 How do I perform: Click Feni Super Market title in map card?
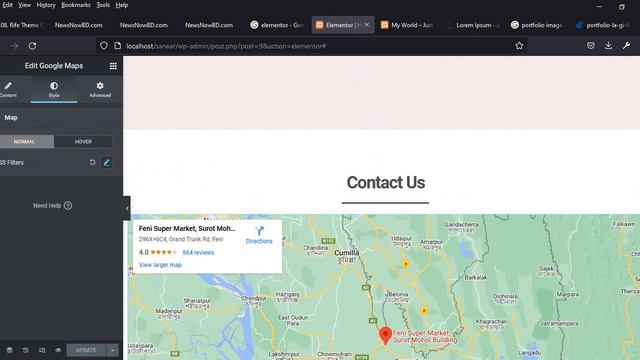click(187, 229)
